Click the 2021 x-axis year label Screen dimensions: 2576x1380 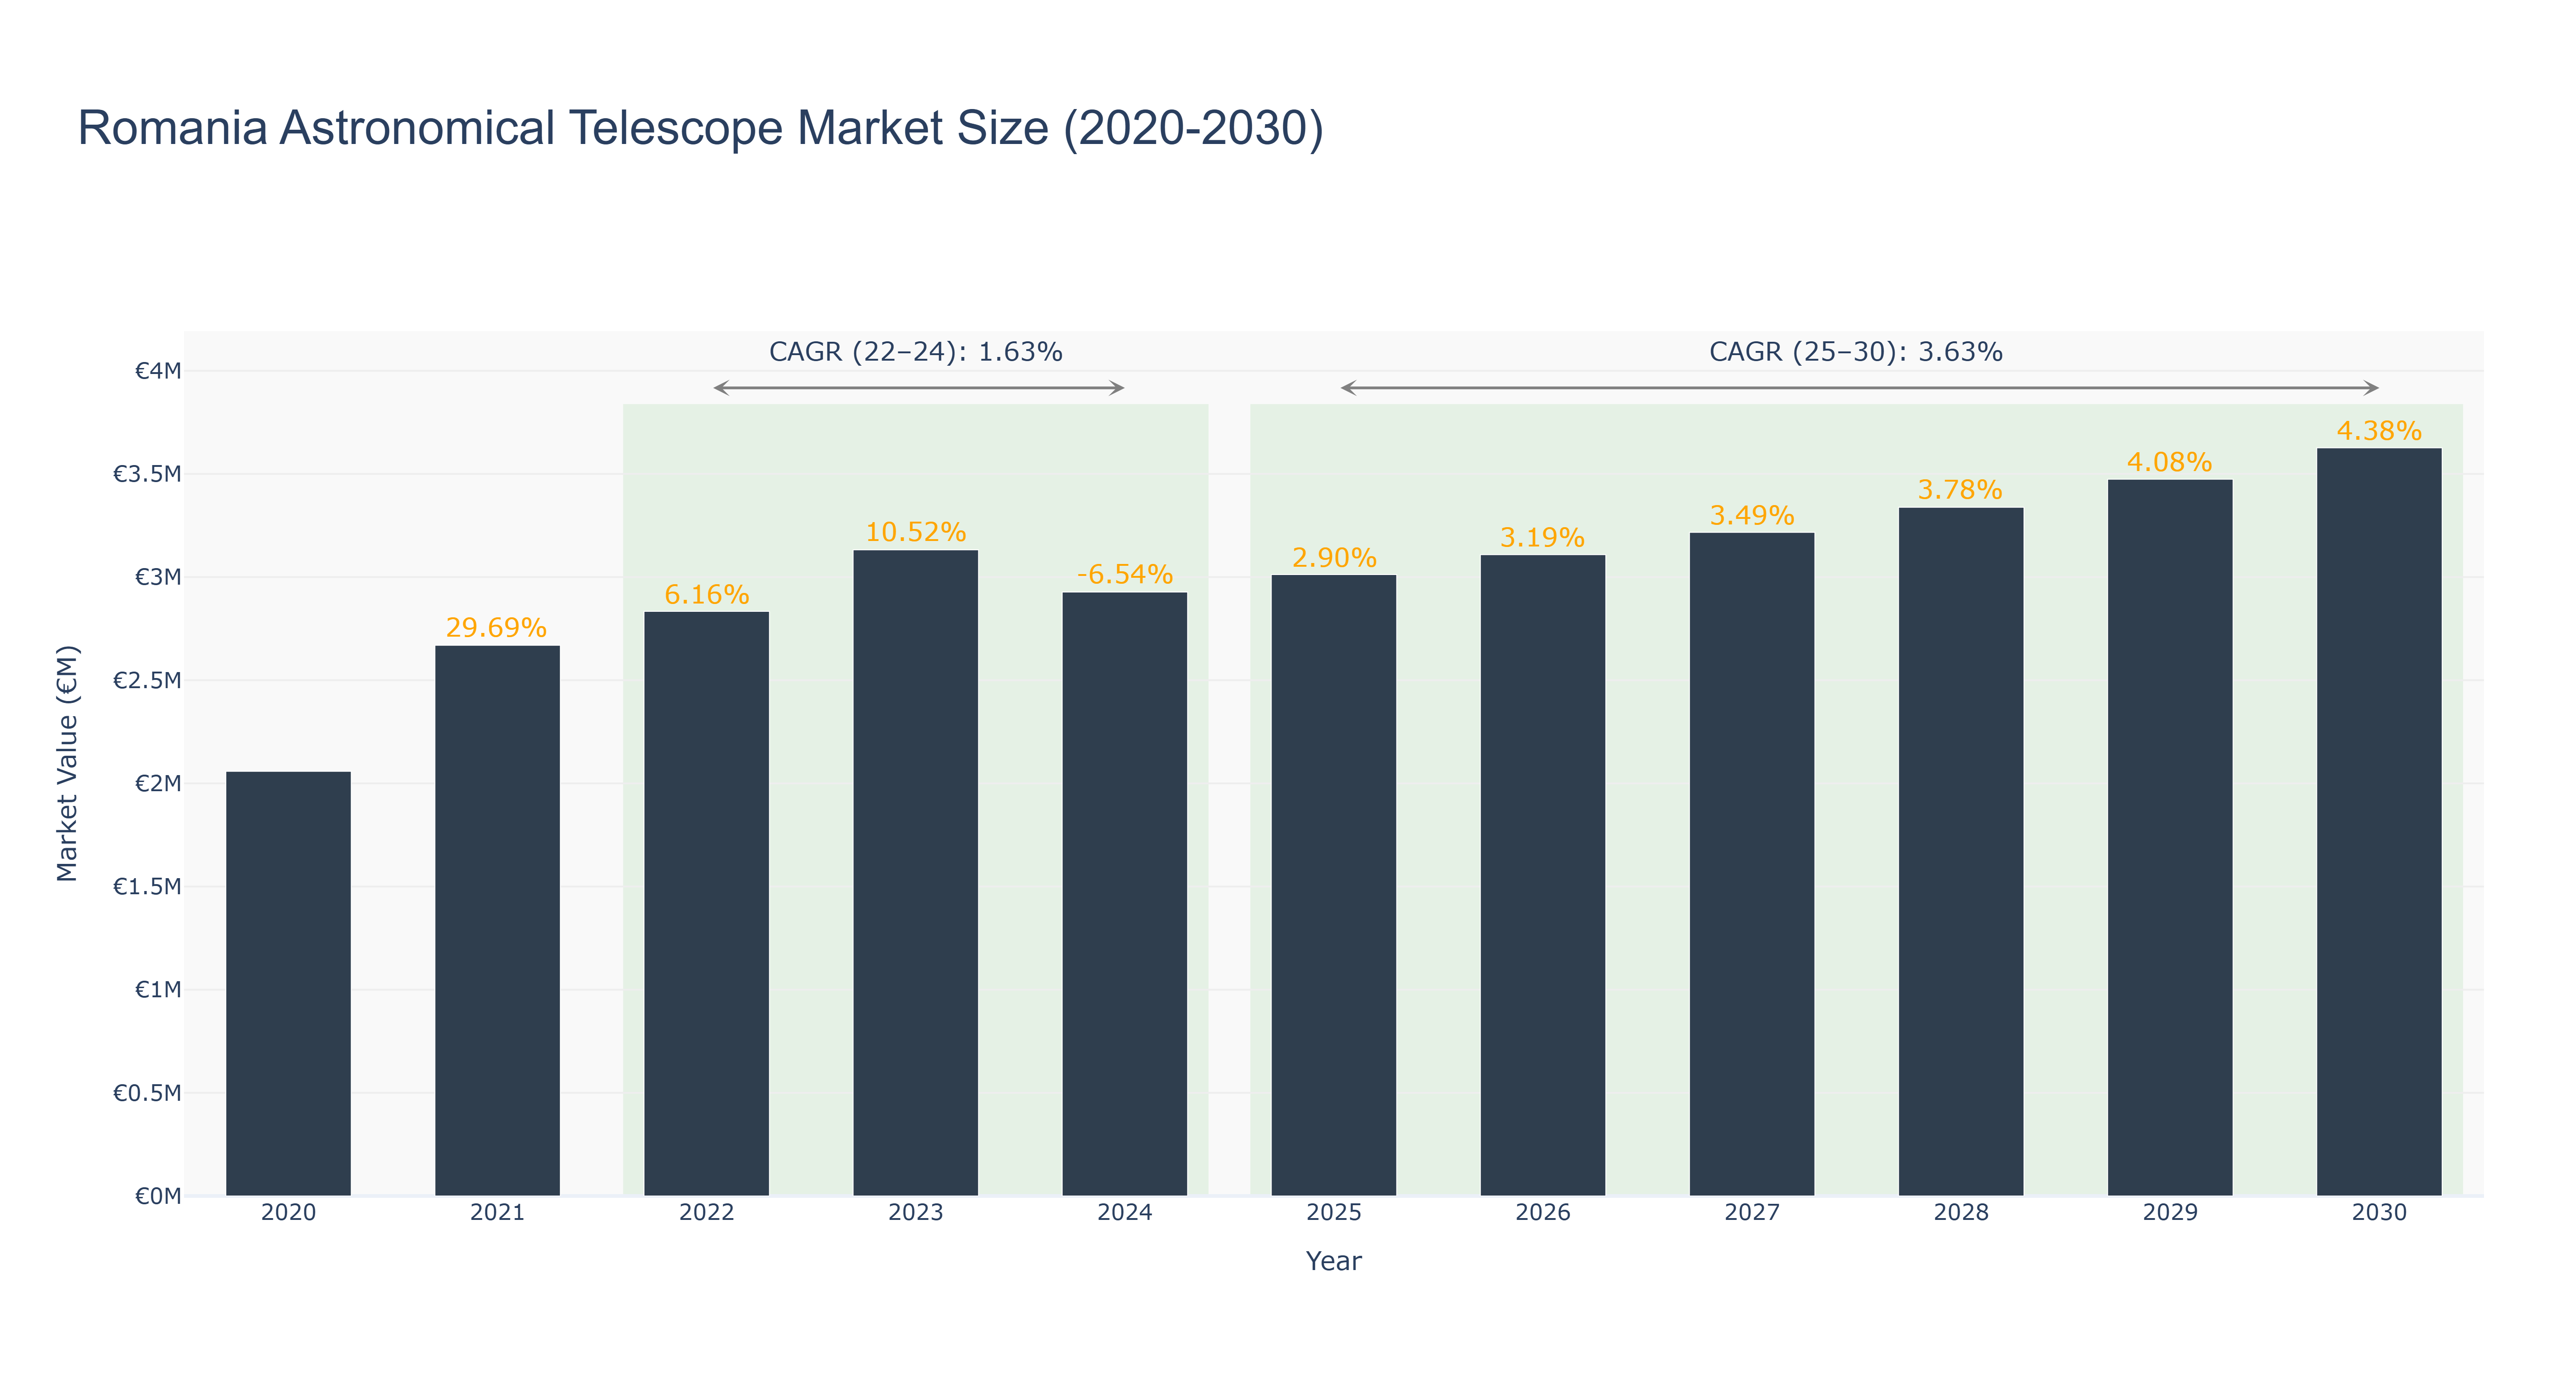(497, 1213)
